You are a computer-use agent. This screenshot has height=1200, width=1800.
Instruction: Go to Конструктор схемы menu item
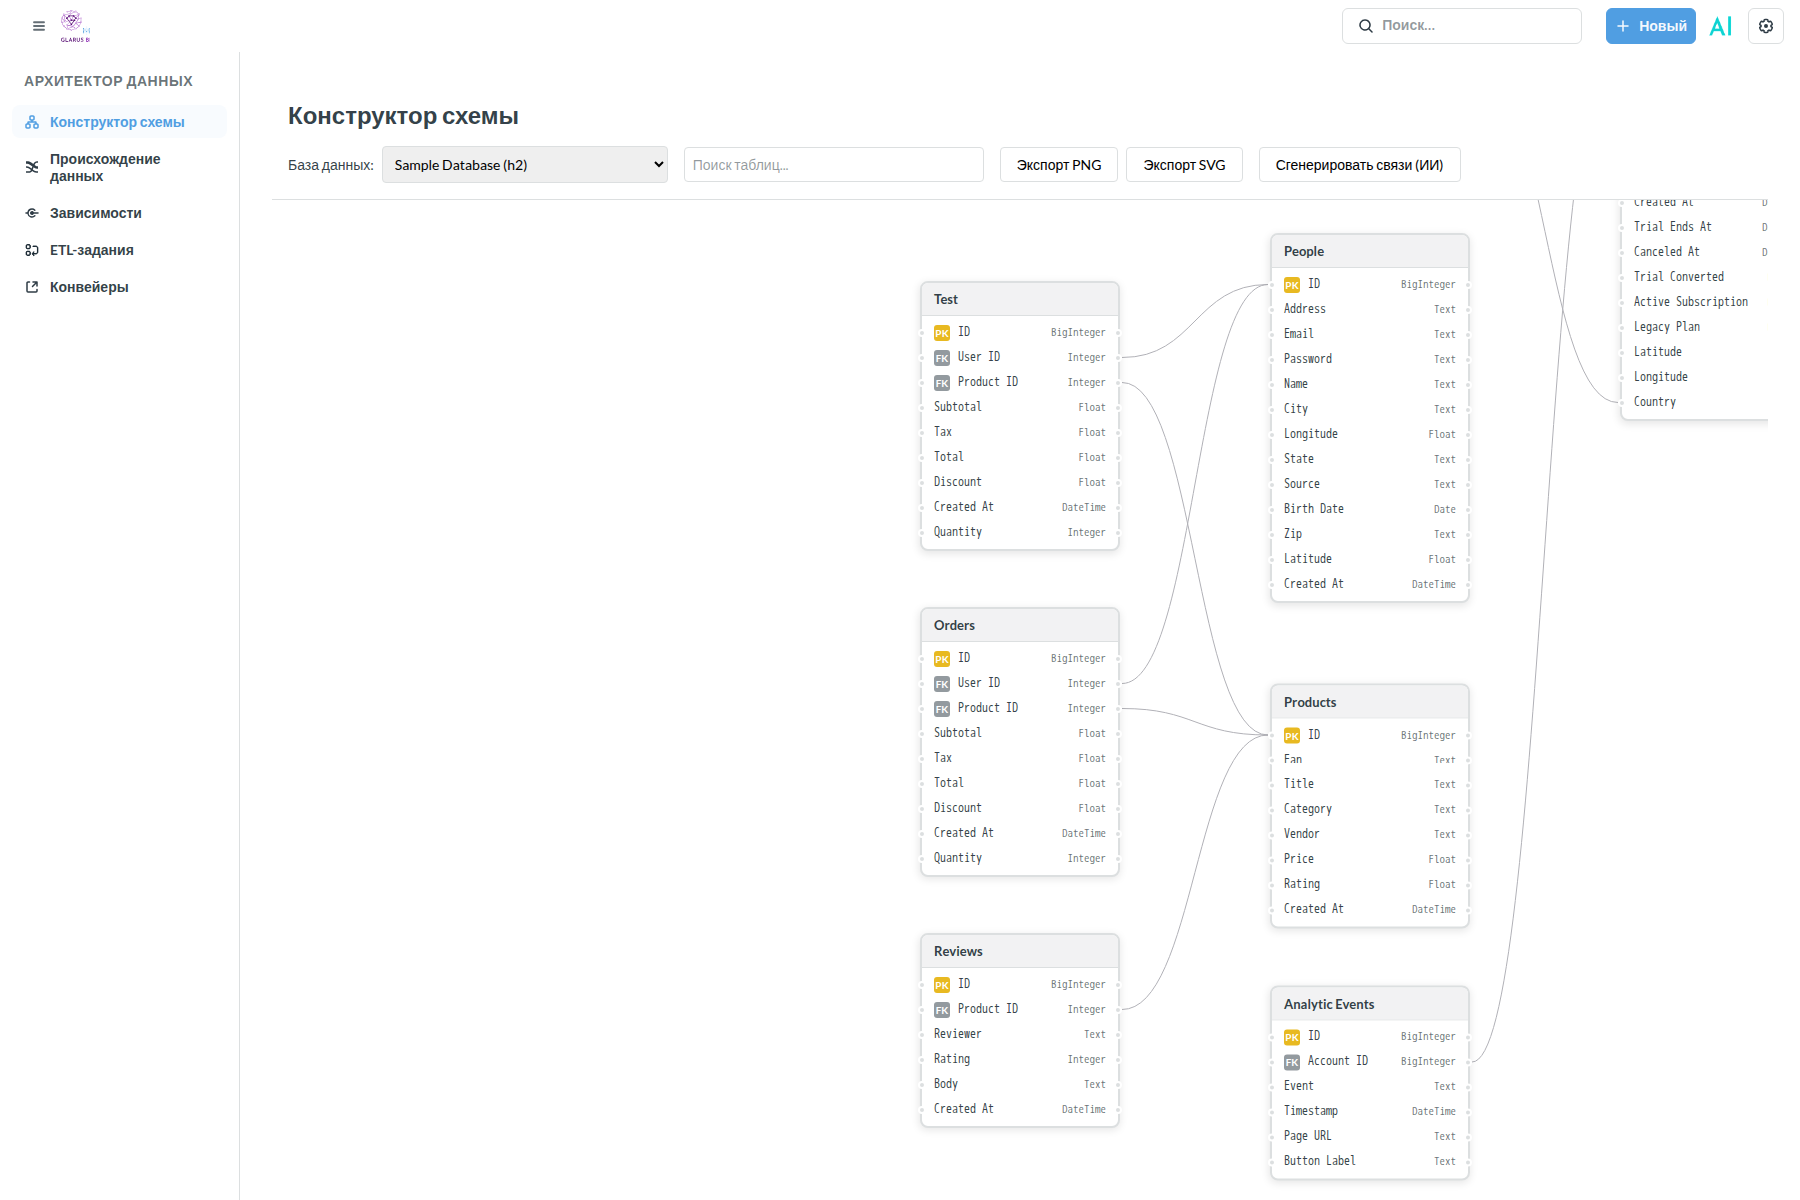click(120, 122)
